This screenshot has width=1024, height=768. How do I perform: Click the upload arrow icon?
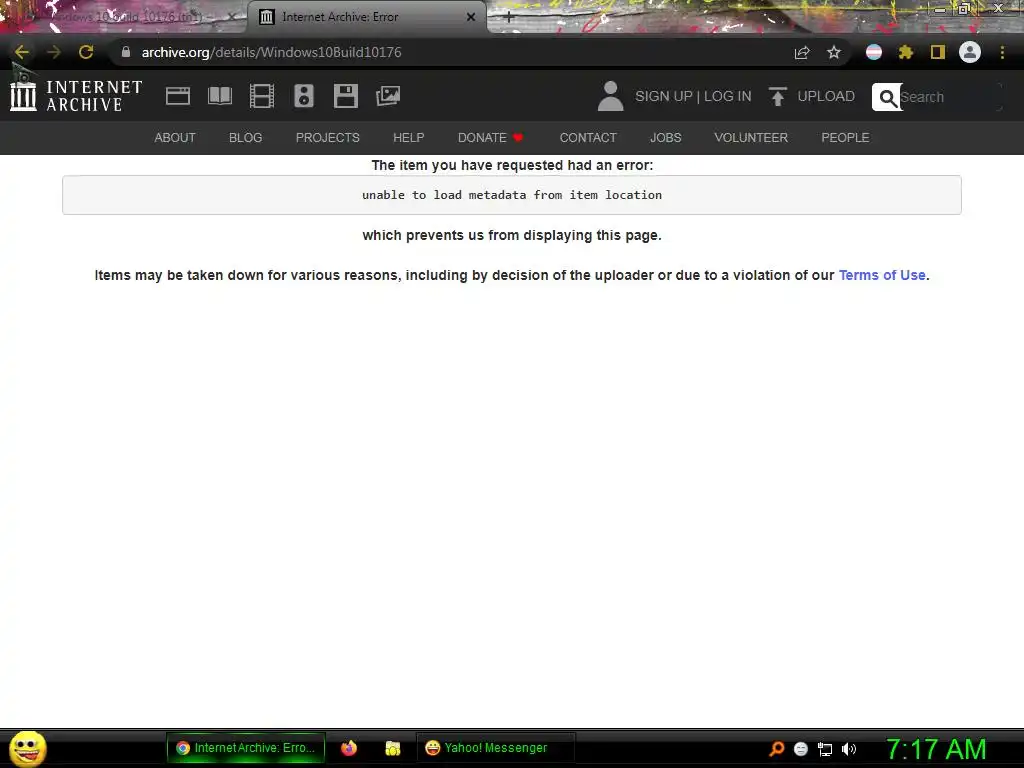(x=777, y=96)
